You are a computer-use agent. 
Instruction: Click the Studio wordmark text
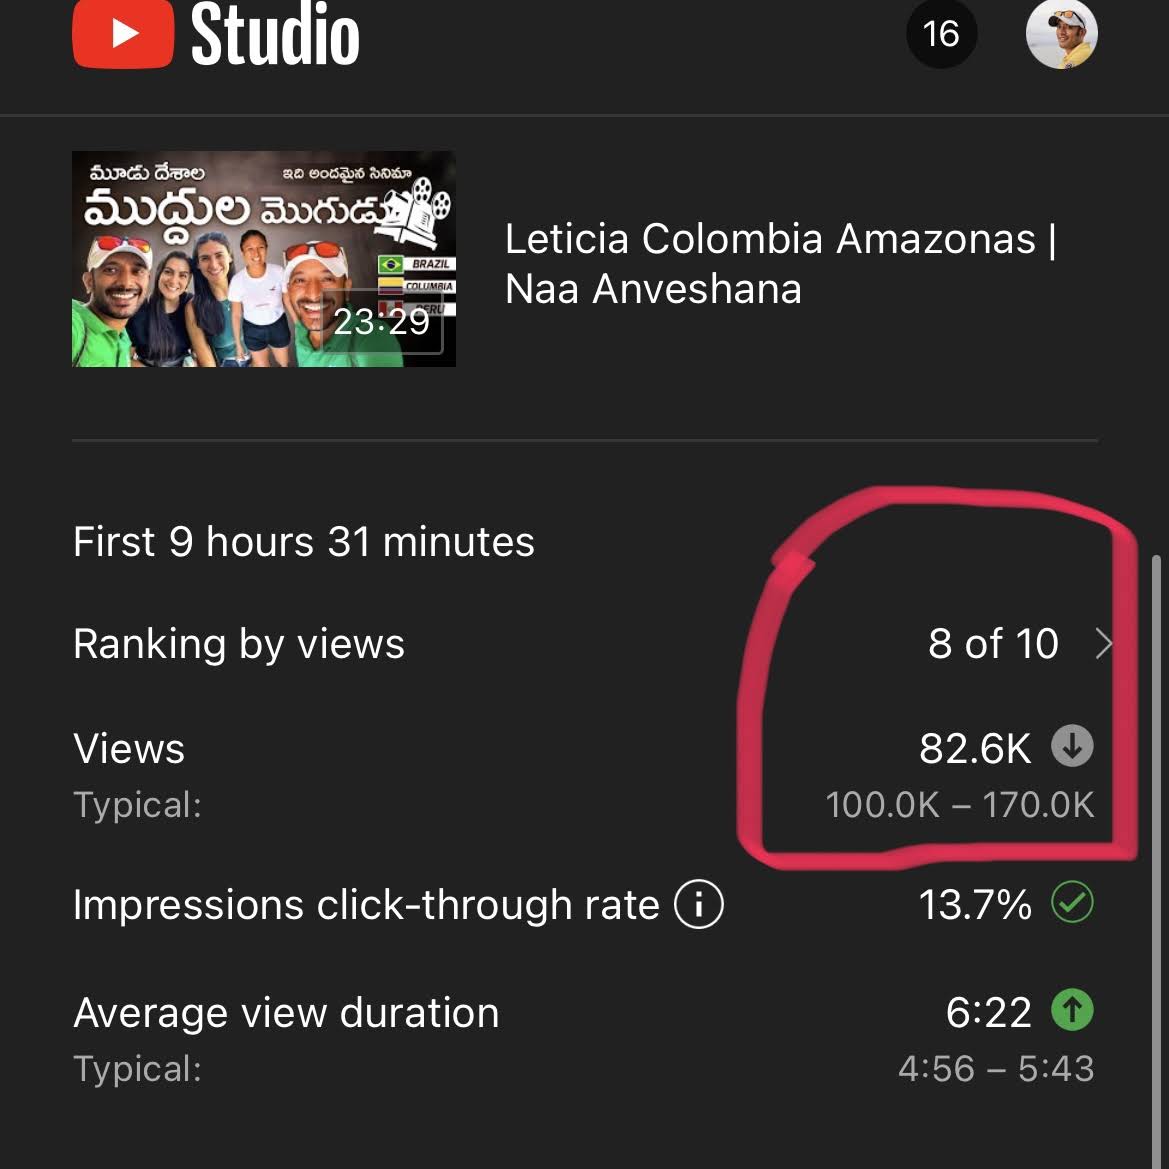275,34
